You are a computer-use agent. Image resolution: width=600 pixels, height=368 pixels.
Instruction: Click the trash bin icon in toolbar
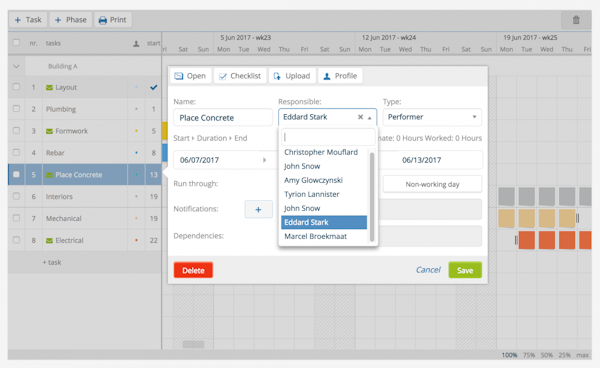pyautogui.click(x=576, y=20)
